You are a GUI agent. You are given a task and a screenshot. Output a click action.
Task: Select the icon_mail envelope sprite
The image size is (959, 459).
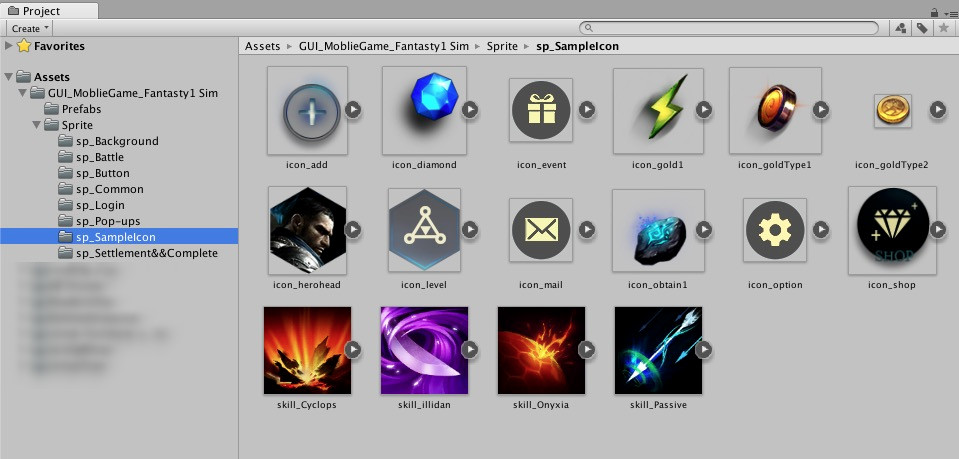[x=541, y=230]
